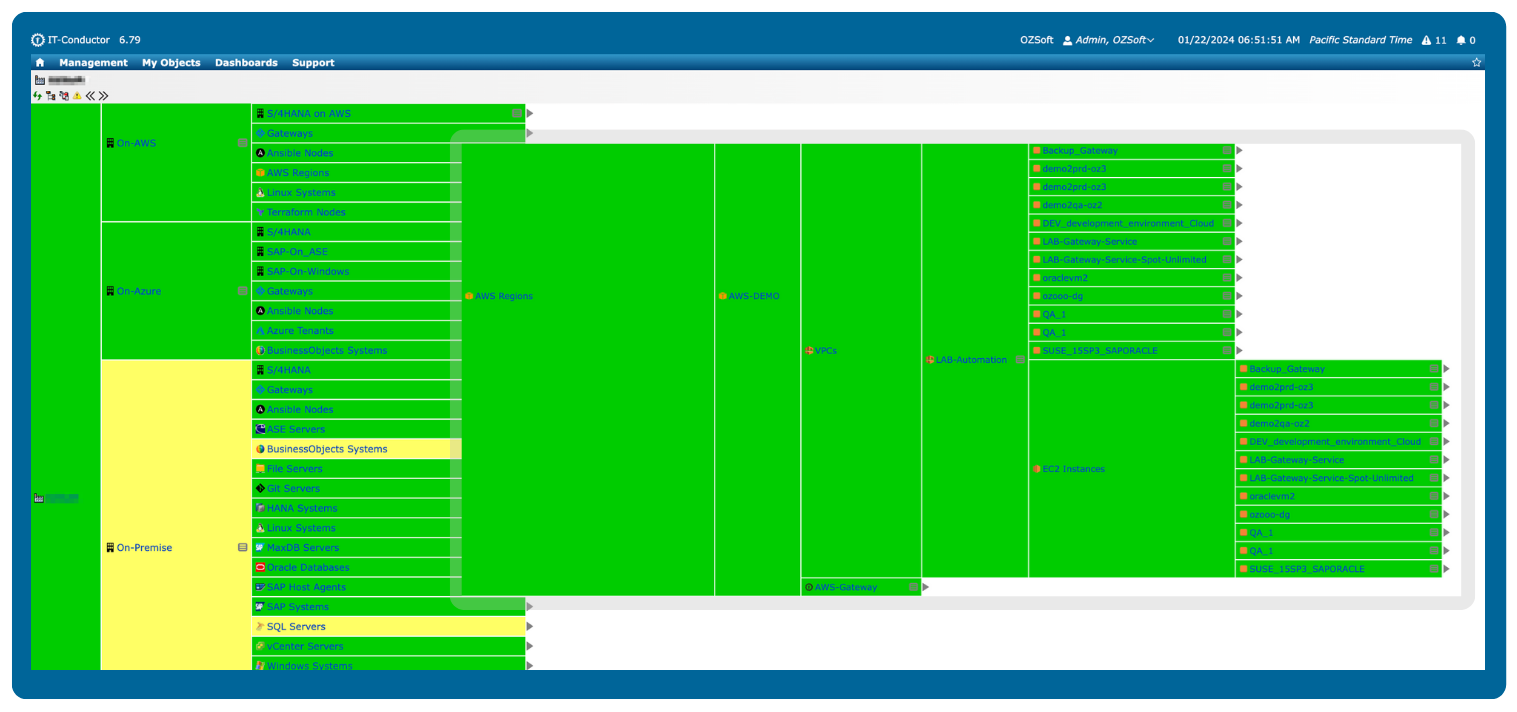The image size is (1517, 712).
Task: Select the yellow BusinessObjects Systems tile under On-Premise
Action: coord(326,449)
